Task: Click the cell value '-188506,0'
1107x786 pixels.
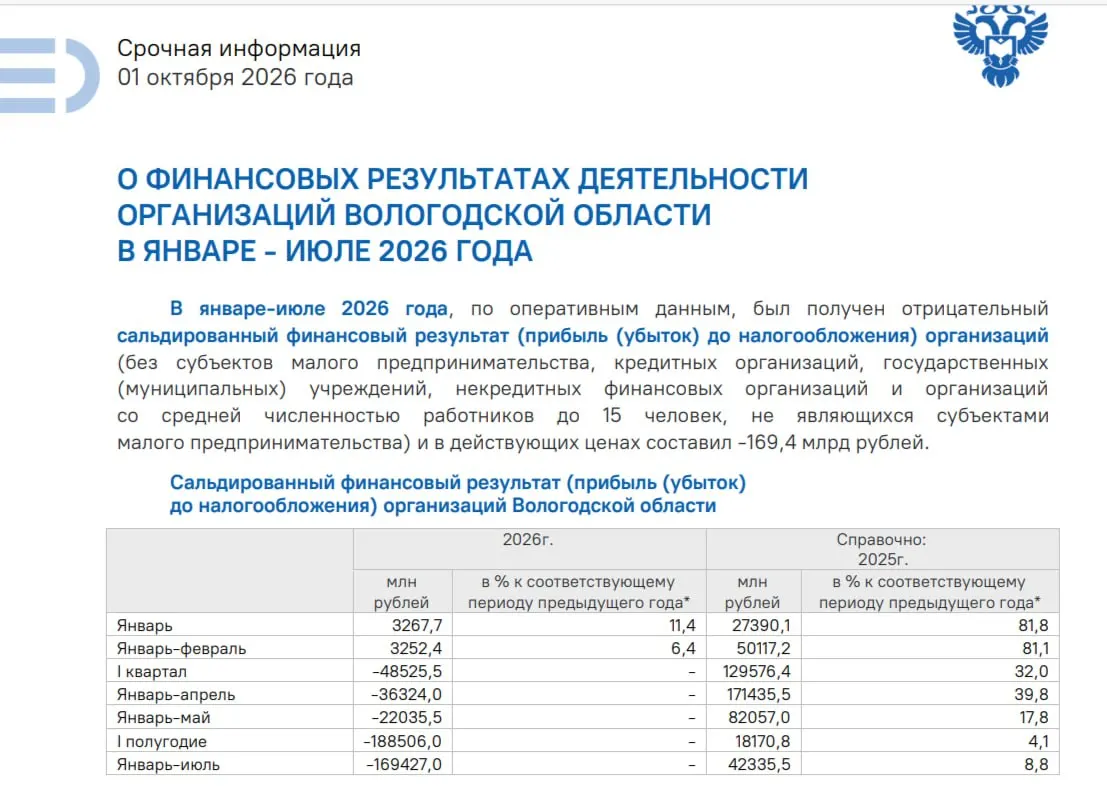Action: pos(402,742)
